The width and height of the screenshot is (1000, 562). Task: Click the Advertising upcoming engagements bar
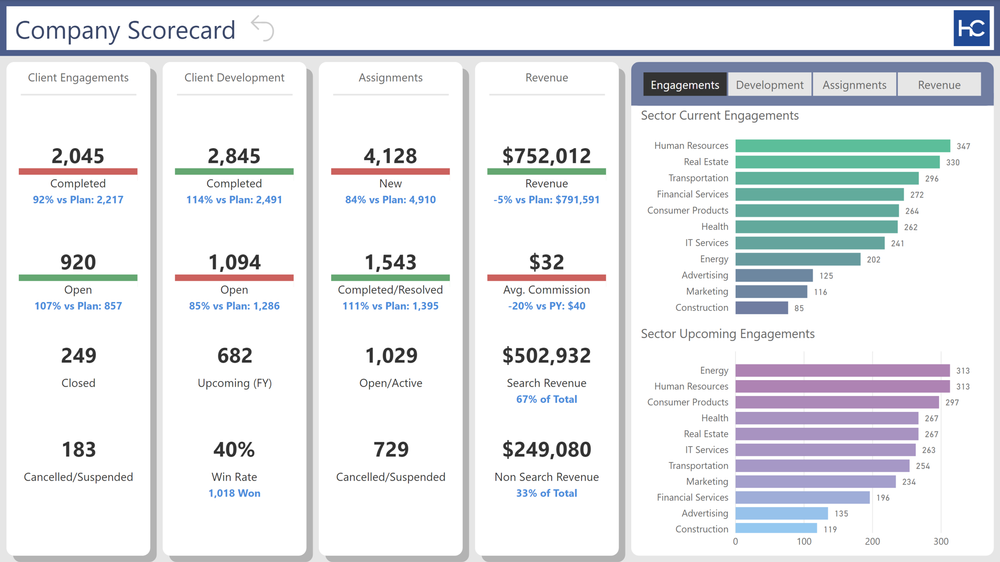pyautogui.click(x=781, y=514)
